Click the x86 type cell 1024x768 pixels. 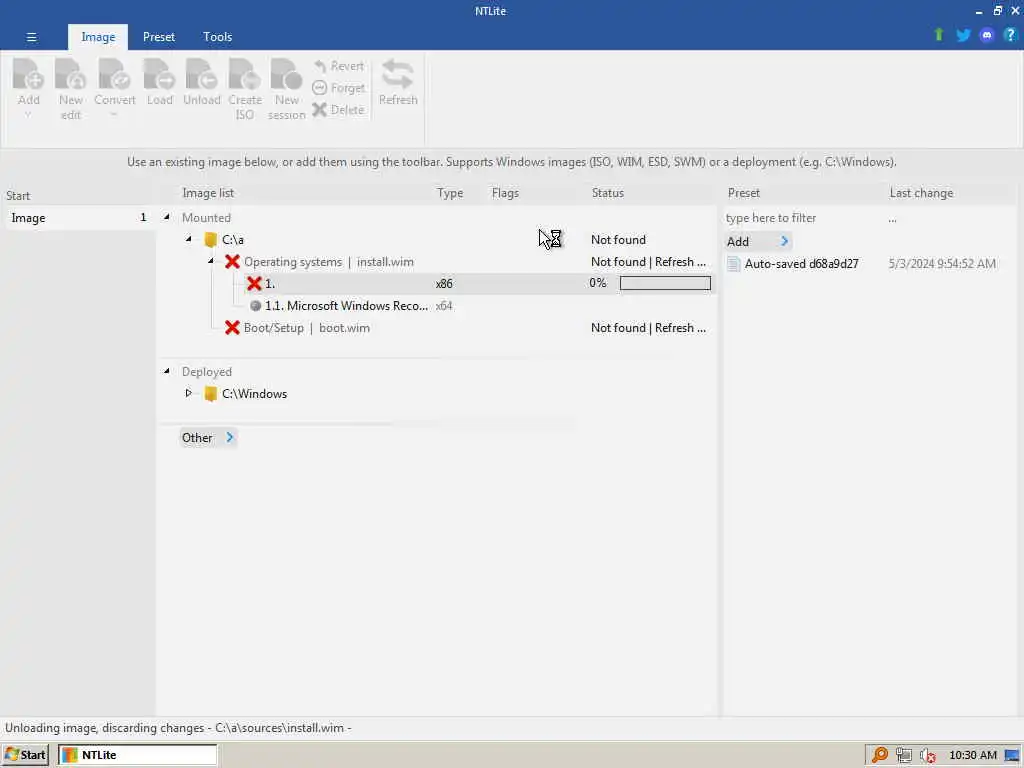click(444, 283)
